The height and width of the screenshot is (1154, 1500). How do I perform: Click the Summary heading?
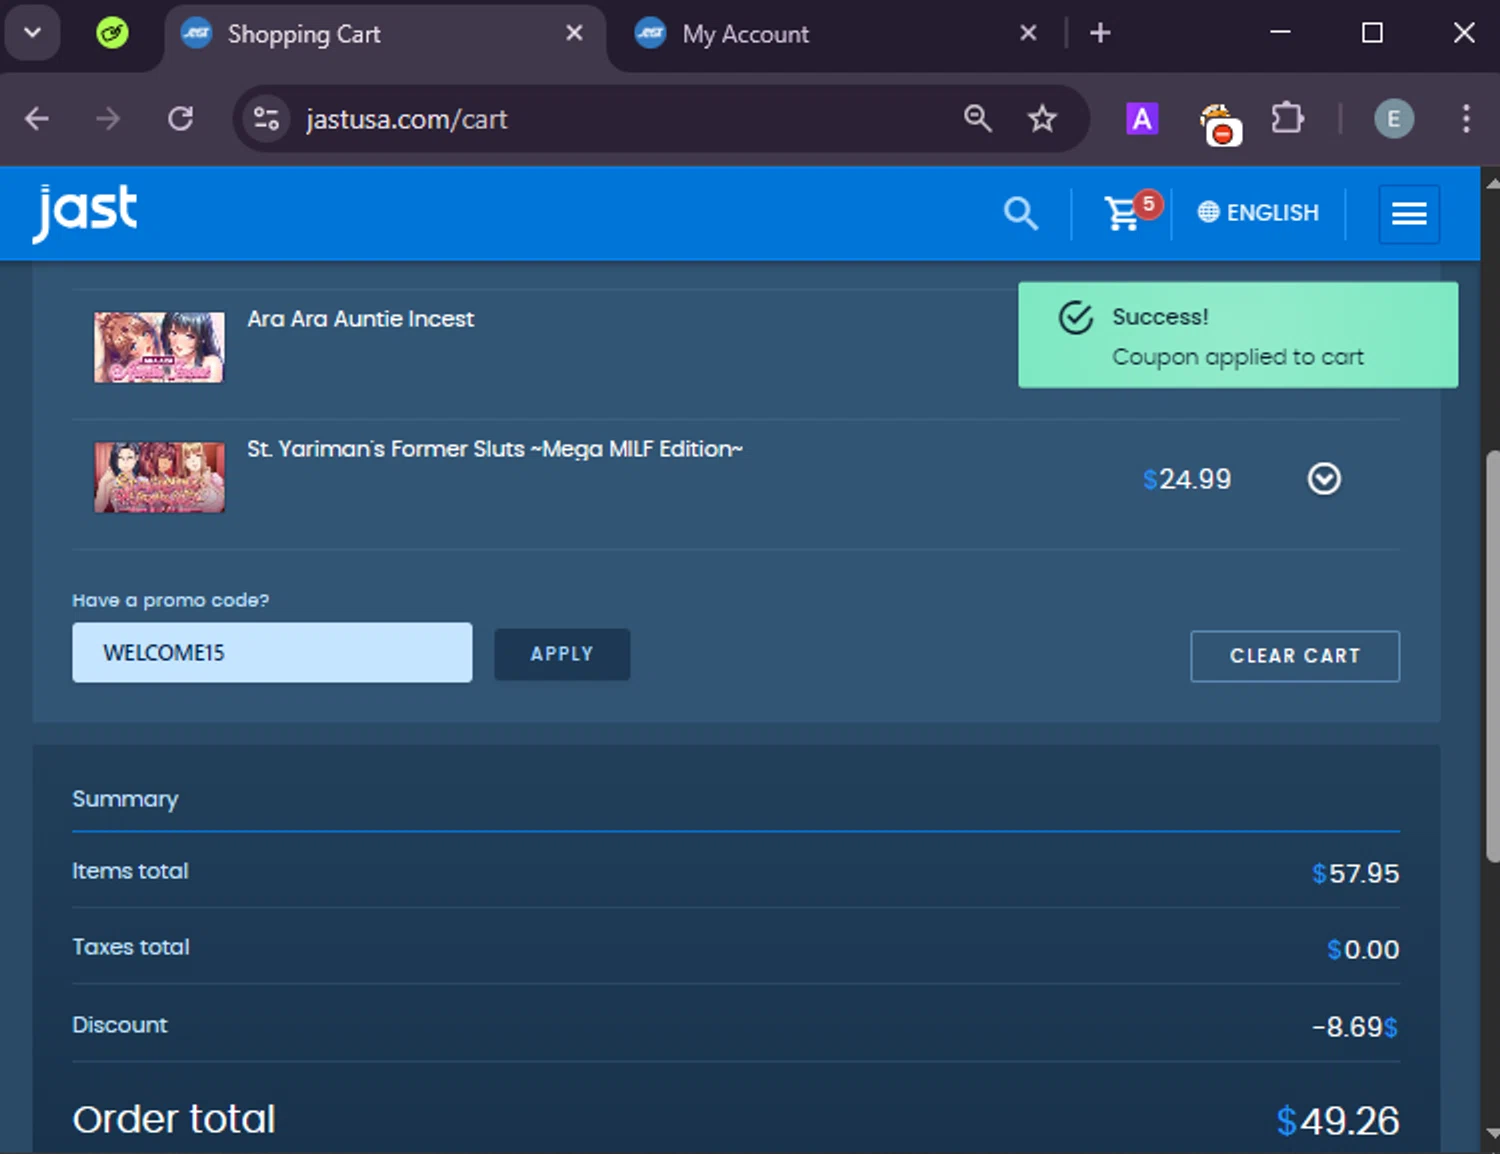pos(125,799)
